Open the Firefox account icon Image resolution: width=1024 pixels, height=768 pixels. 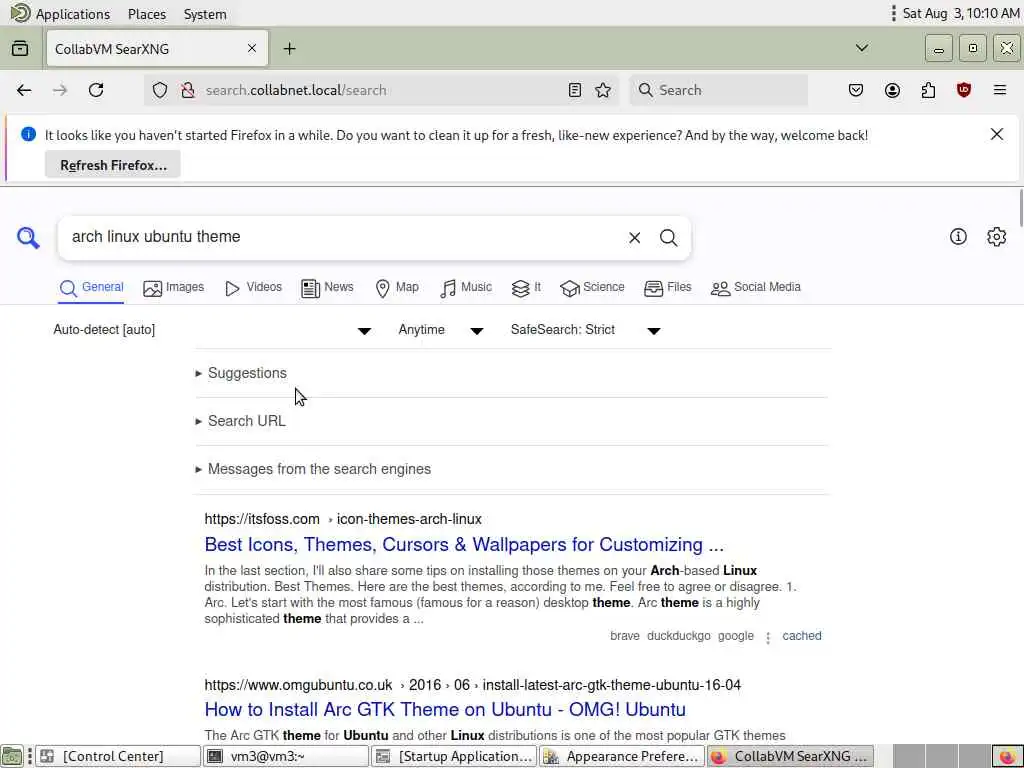[892, 90]
